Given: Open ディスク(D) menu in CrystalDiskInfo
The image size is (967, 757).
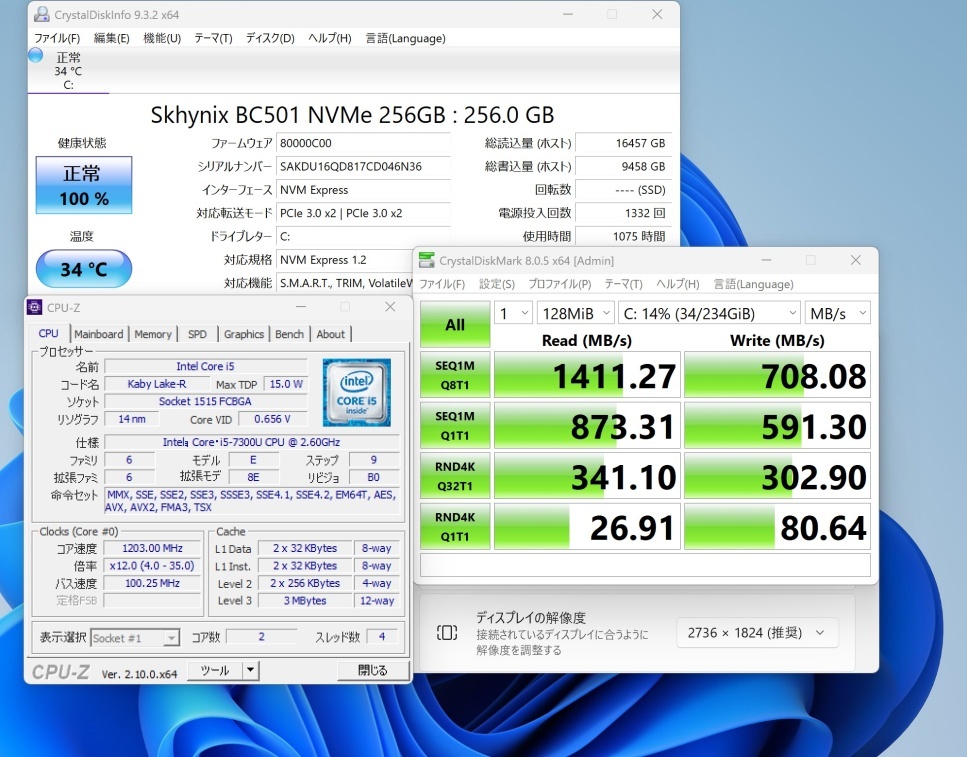Looking at the screenshot, I should (x=270, y=38).
